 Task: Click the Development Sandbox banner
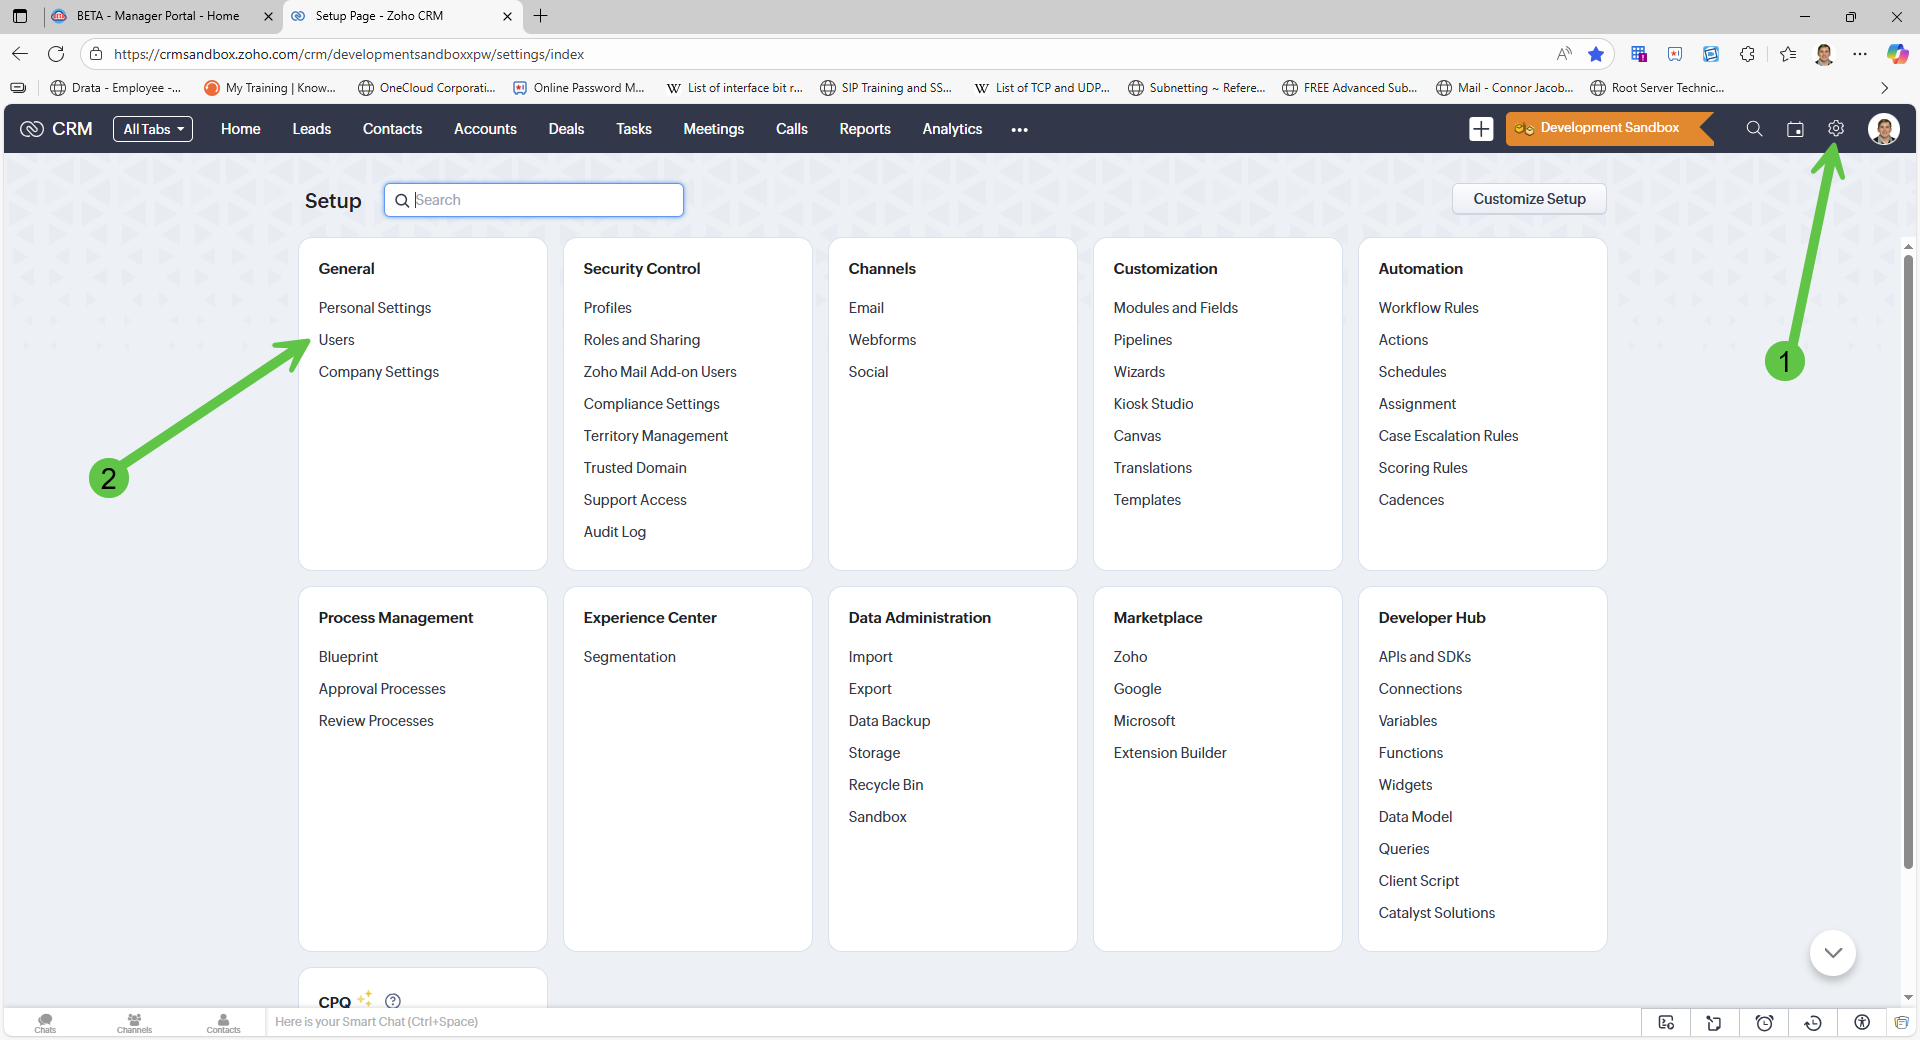[x=1608, y=128]
